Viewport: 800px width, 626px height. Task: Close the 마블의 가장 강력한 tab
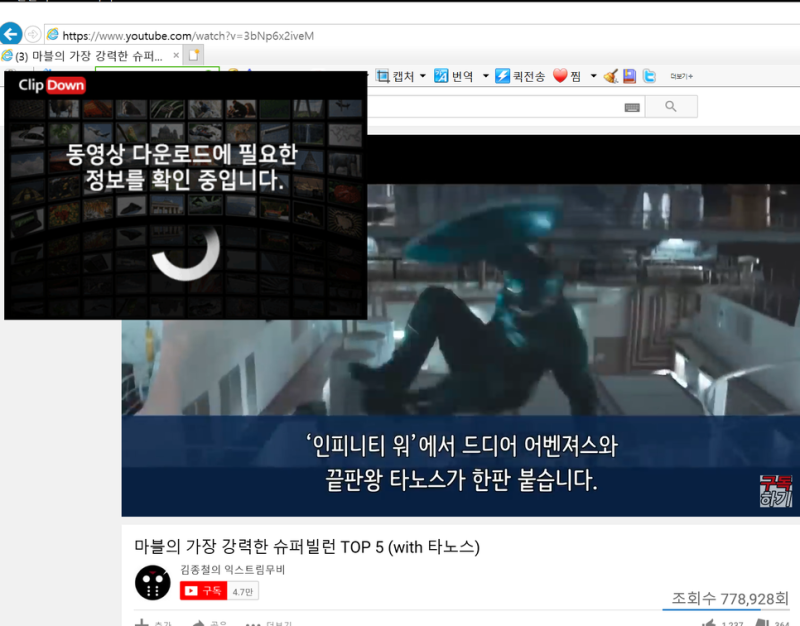[x=176, y=55]
